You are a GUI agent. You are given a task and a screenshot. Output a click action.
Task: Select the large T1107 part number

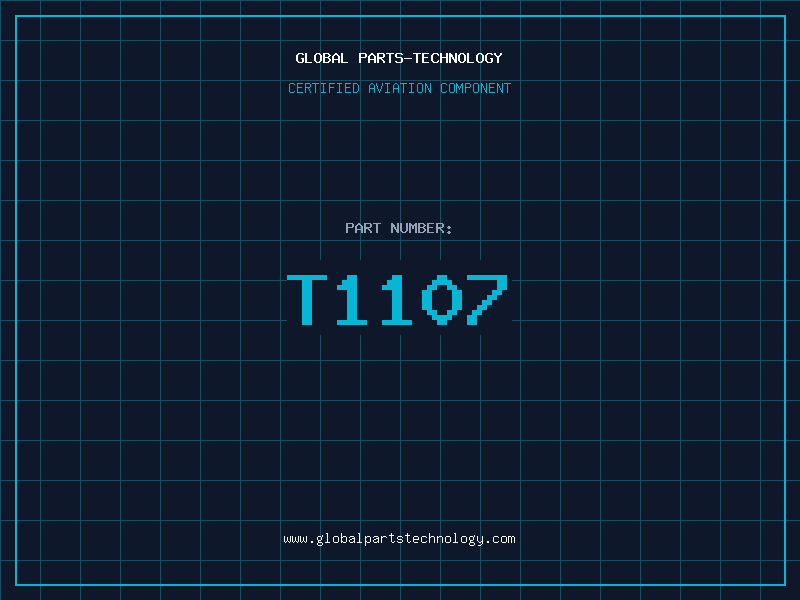pos(399,300)
